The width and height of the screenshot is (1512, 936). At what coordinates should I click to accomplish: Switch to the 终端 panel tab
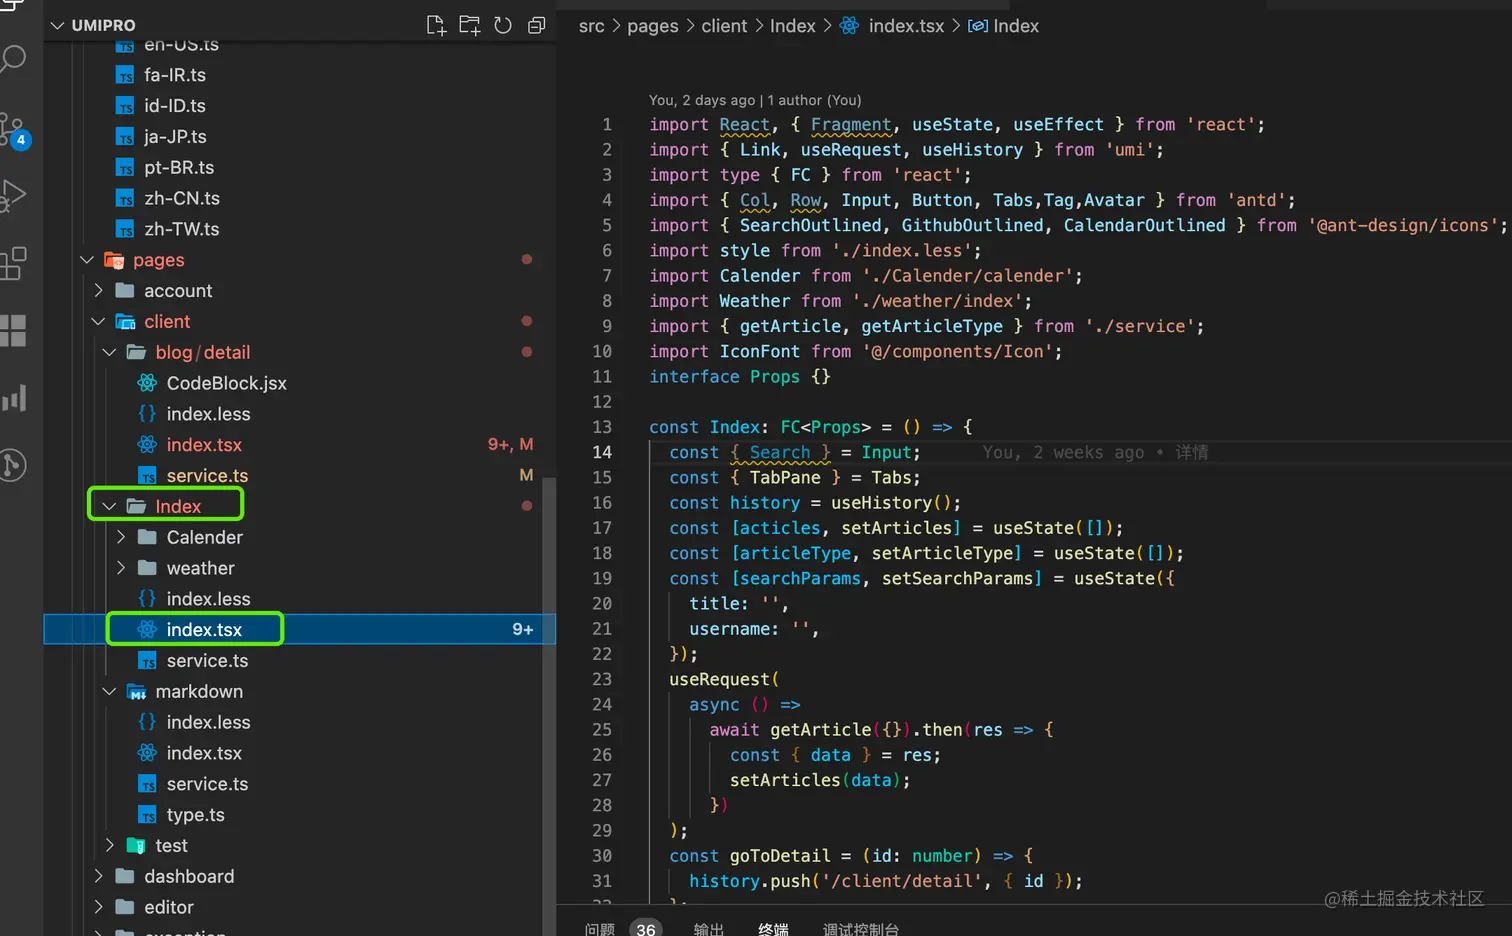click(773, 929)
